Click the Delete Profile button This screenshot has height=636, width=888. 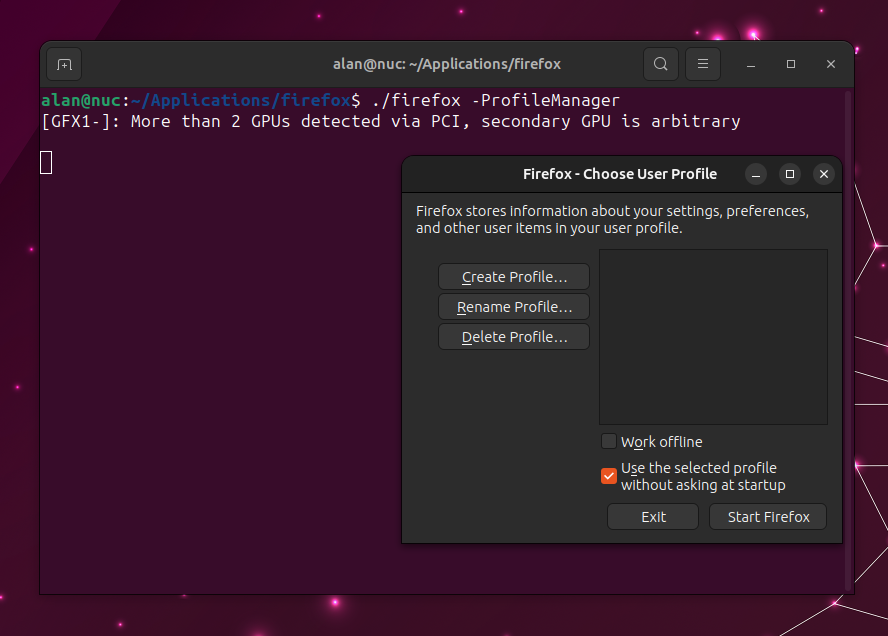513,336
